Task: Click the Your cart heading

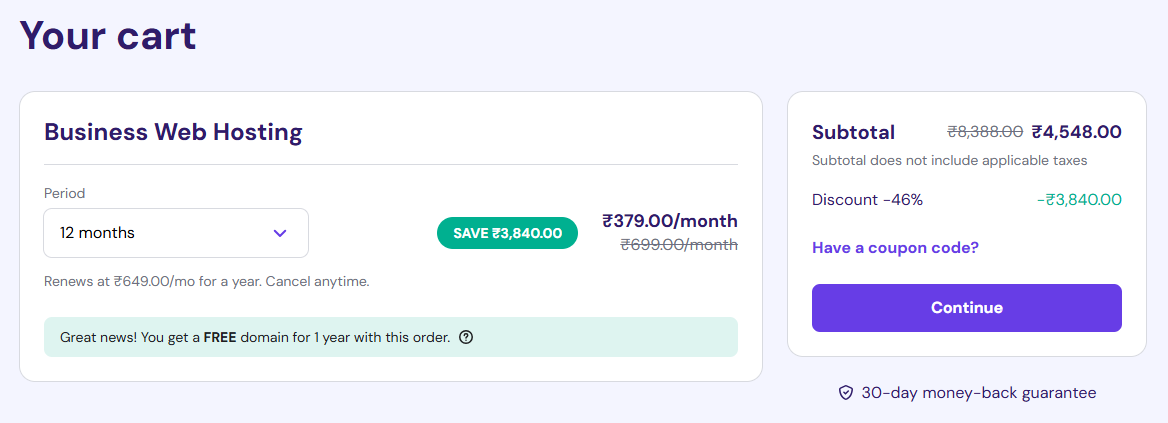Action: (108, 36)
